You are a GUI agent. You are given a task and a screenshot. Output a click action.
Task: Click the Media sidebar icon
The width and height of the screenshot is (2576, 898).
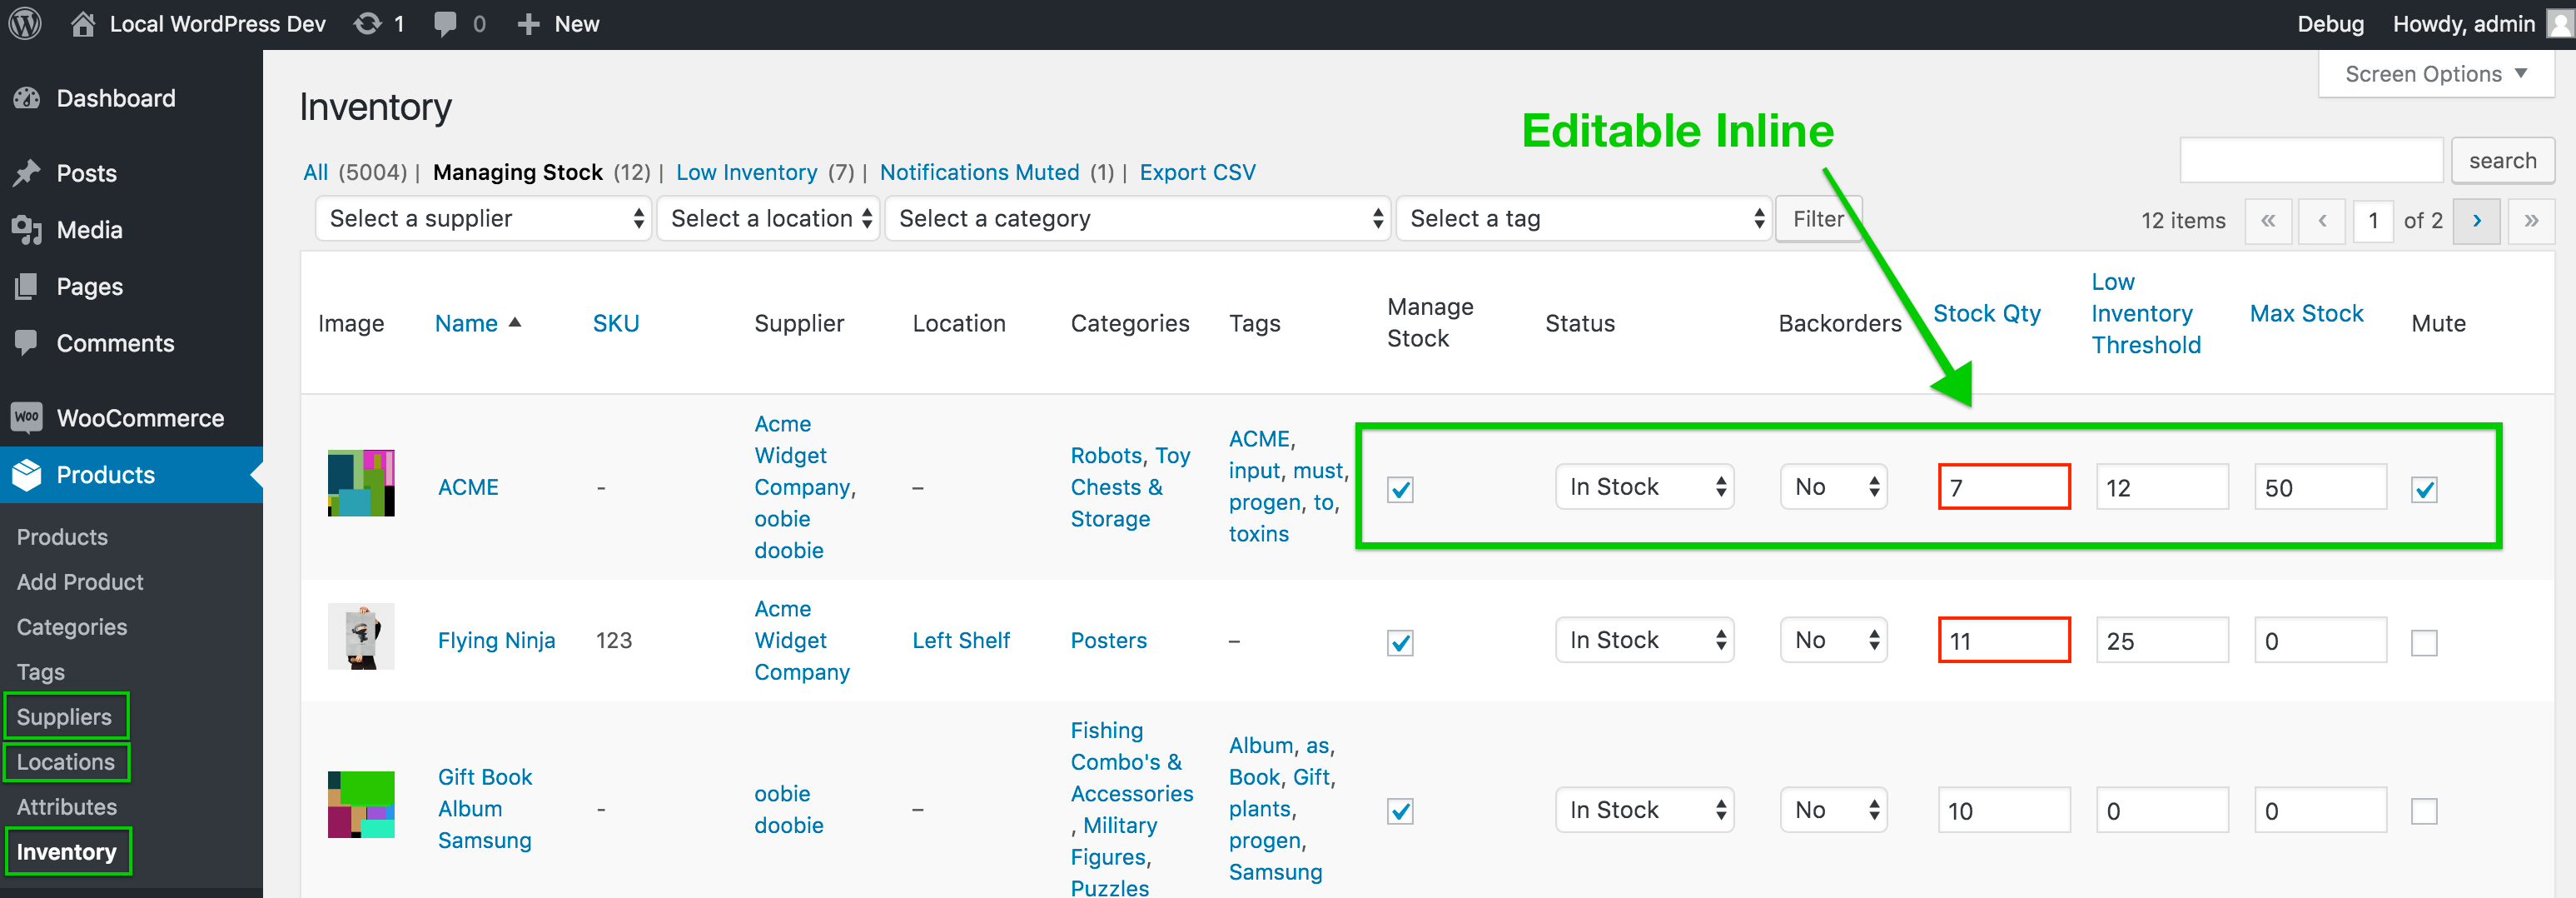click(27, 230)
